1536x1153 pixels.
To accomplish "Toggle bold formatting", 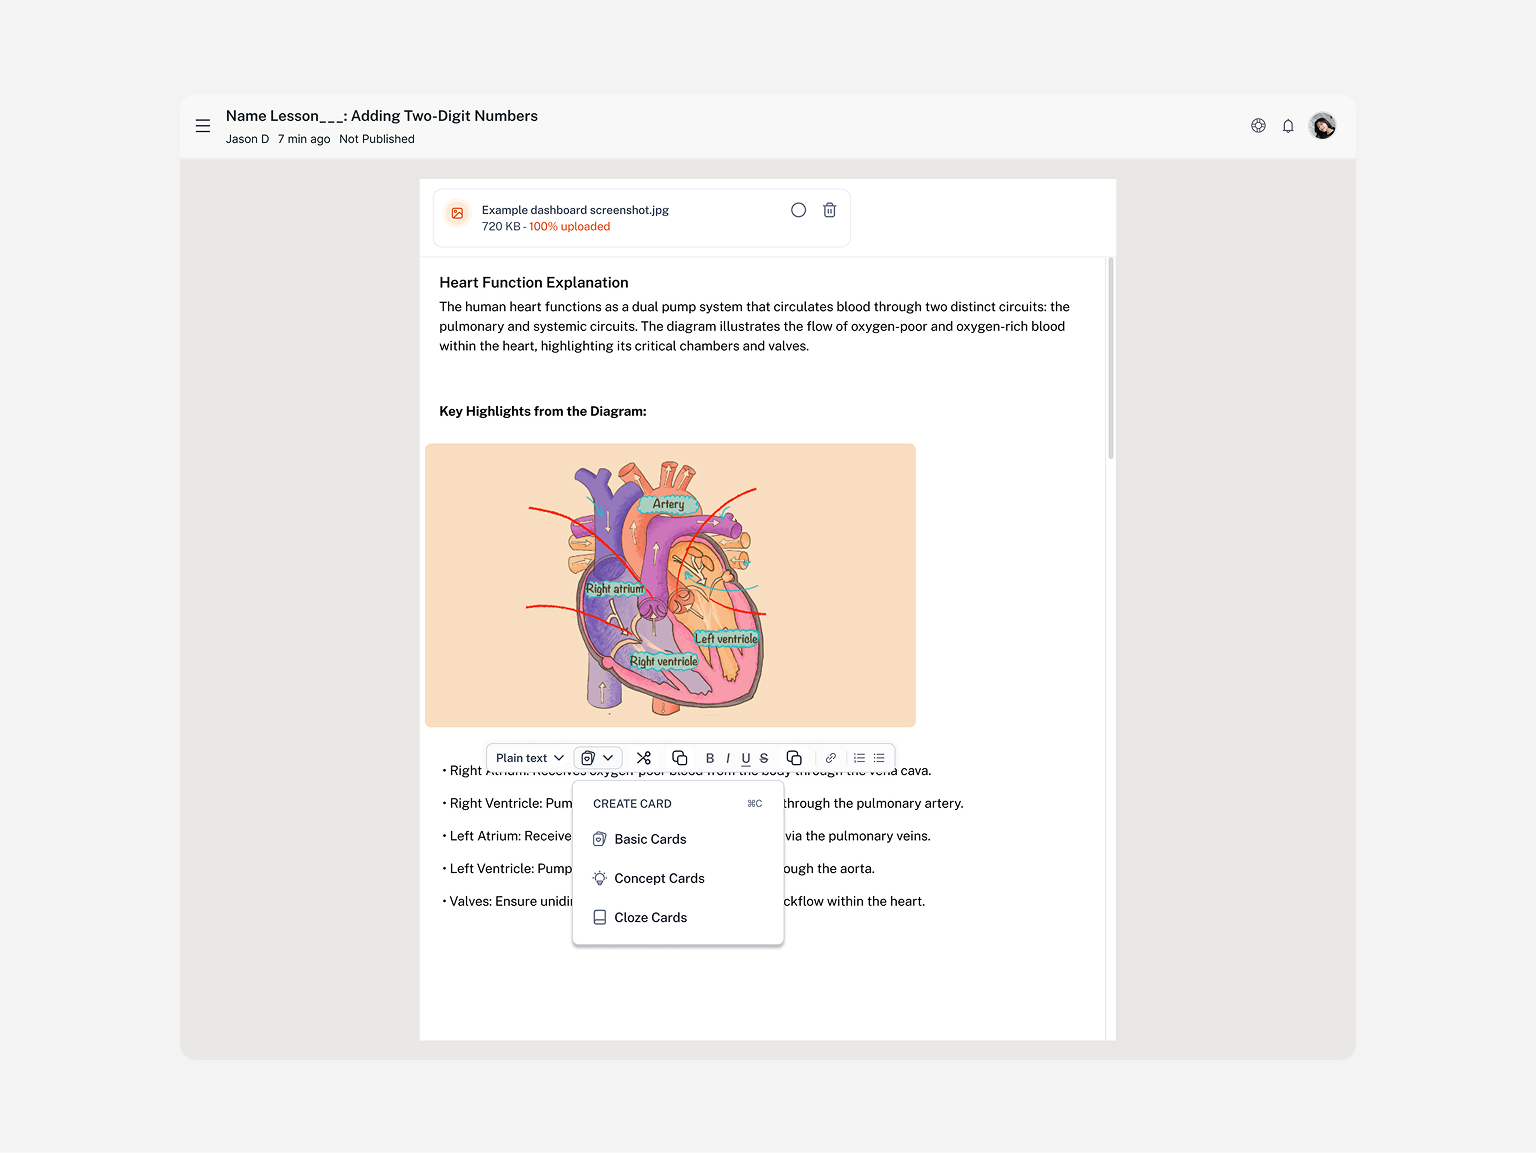I will pyautogui.click(x=710, y=758).
